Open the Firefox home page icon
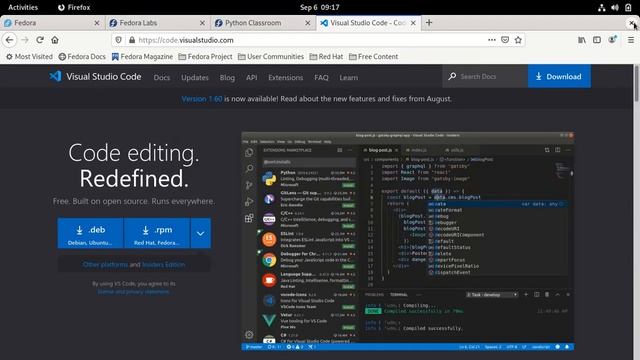This screenshot has width=640, height=360. click(55, 40)
